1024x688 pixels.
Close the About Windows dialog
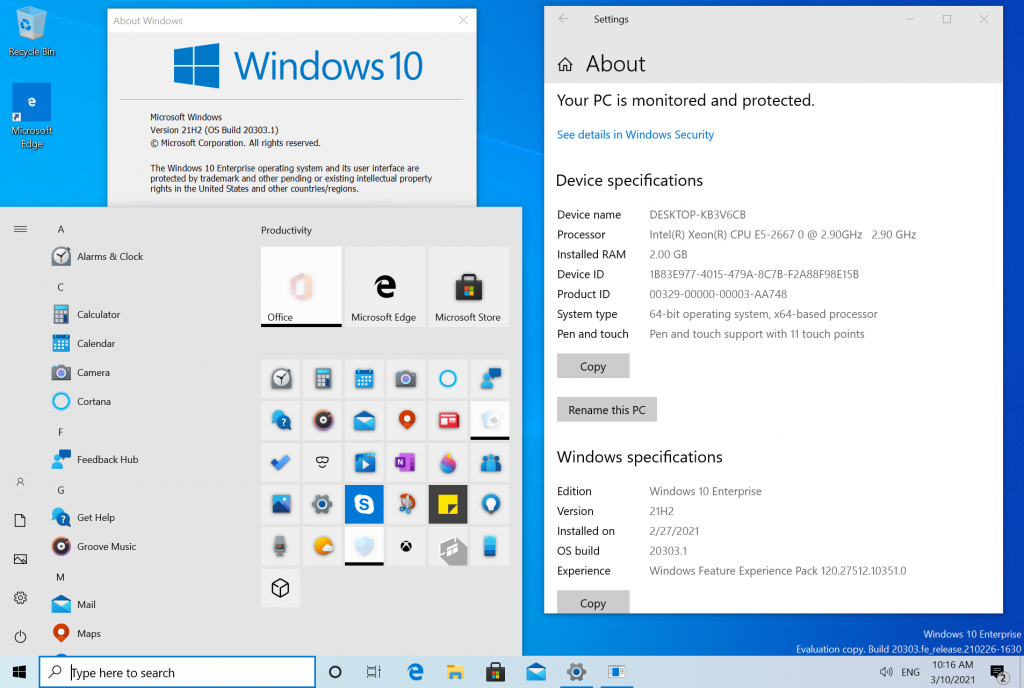(463, 20)
